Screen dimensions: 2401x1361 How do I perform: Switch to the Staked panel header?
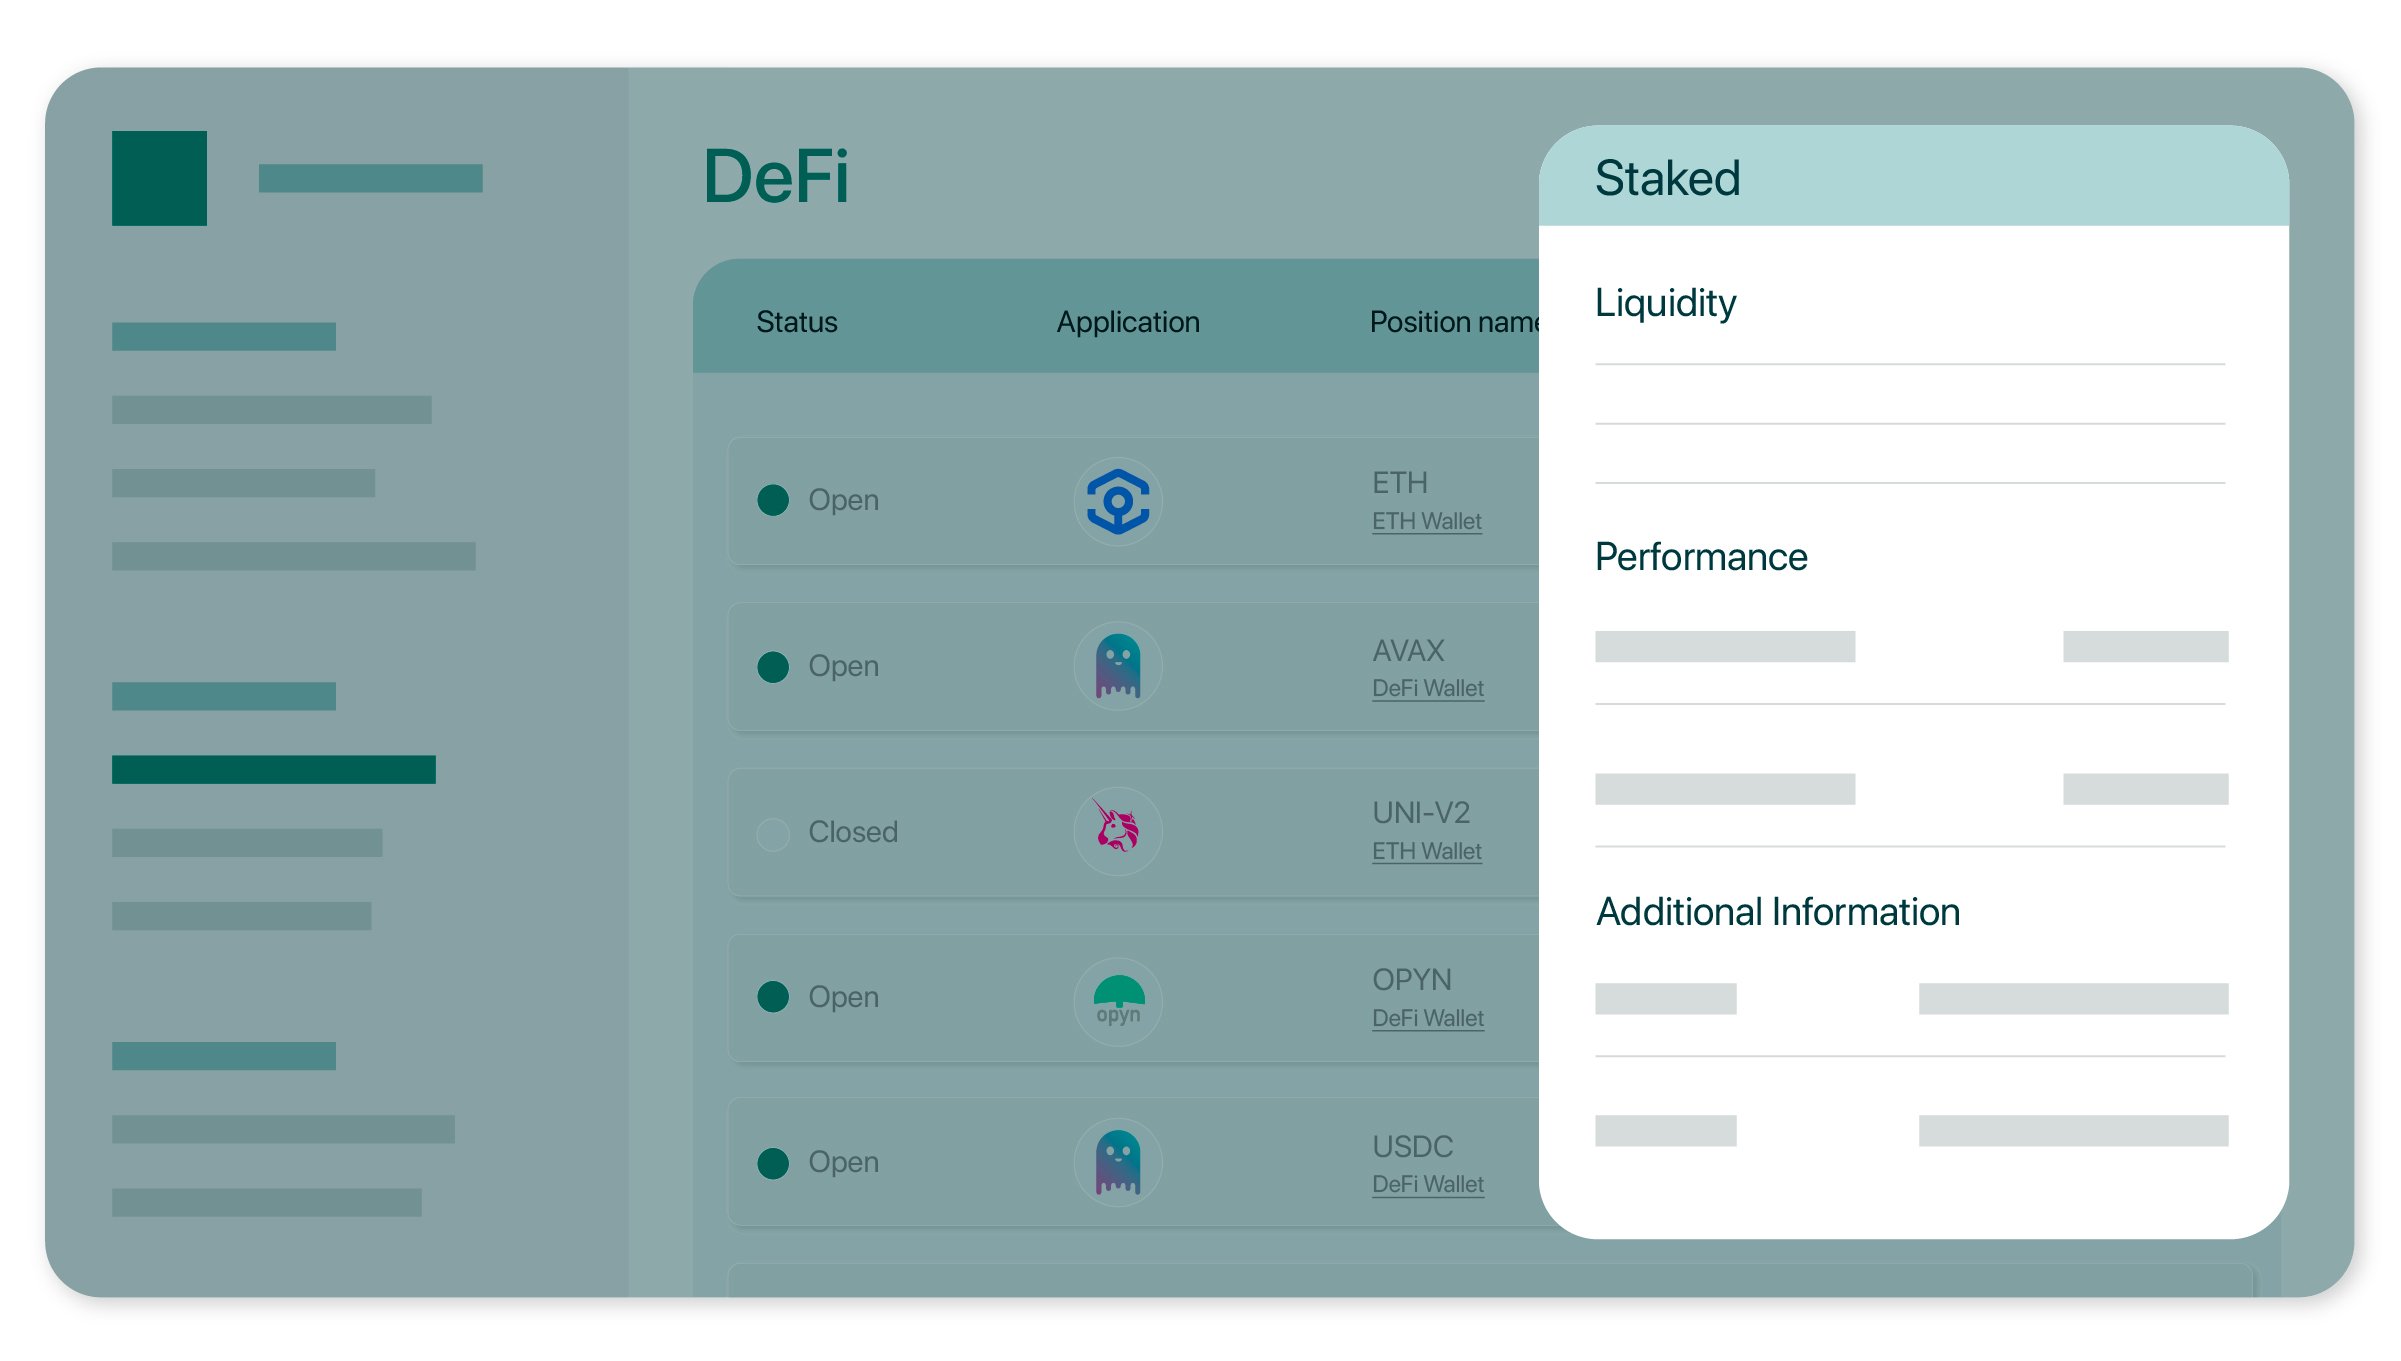tap(1667, 178)
